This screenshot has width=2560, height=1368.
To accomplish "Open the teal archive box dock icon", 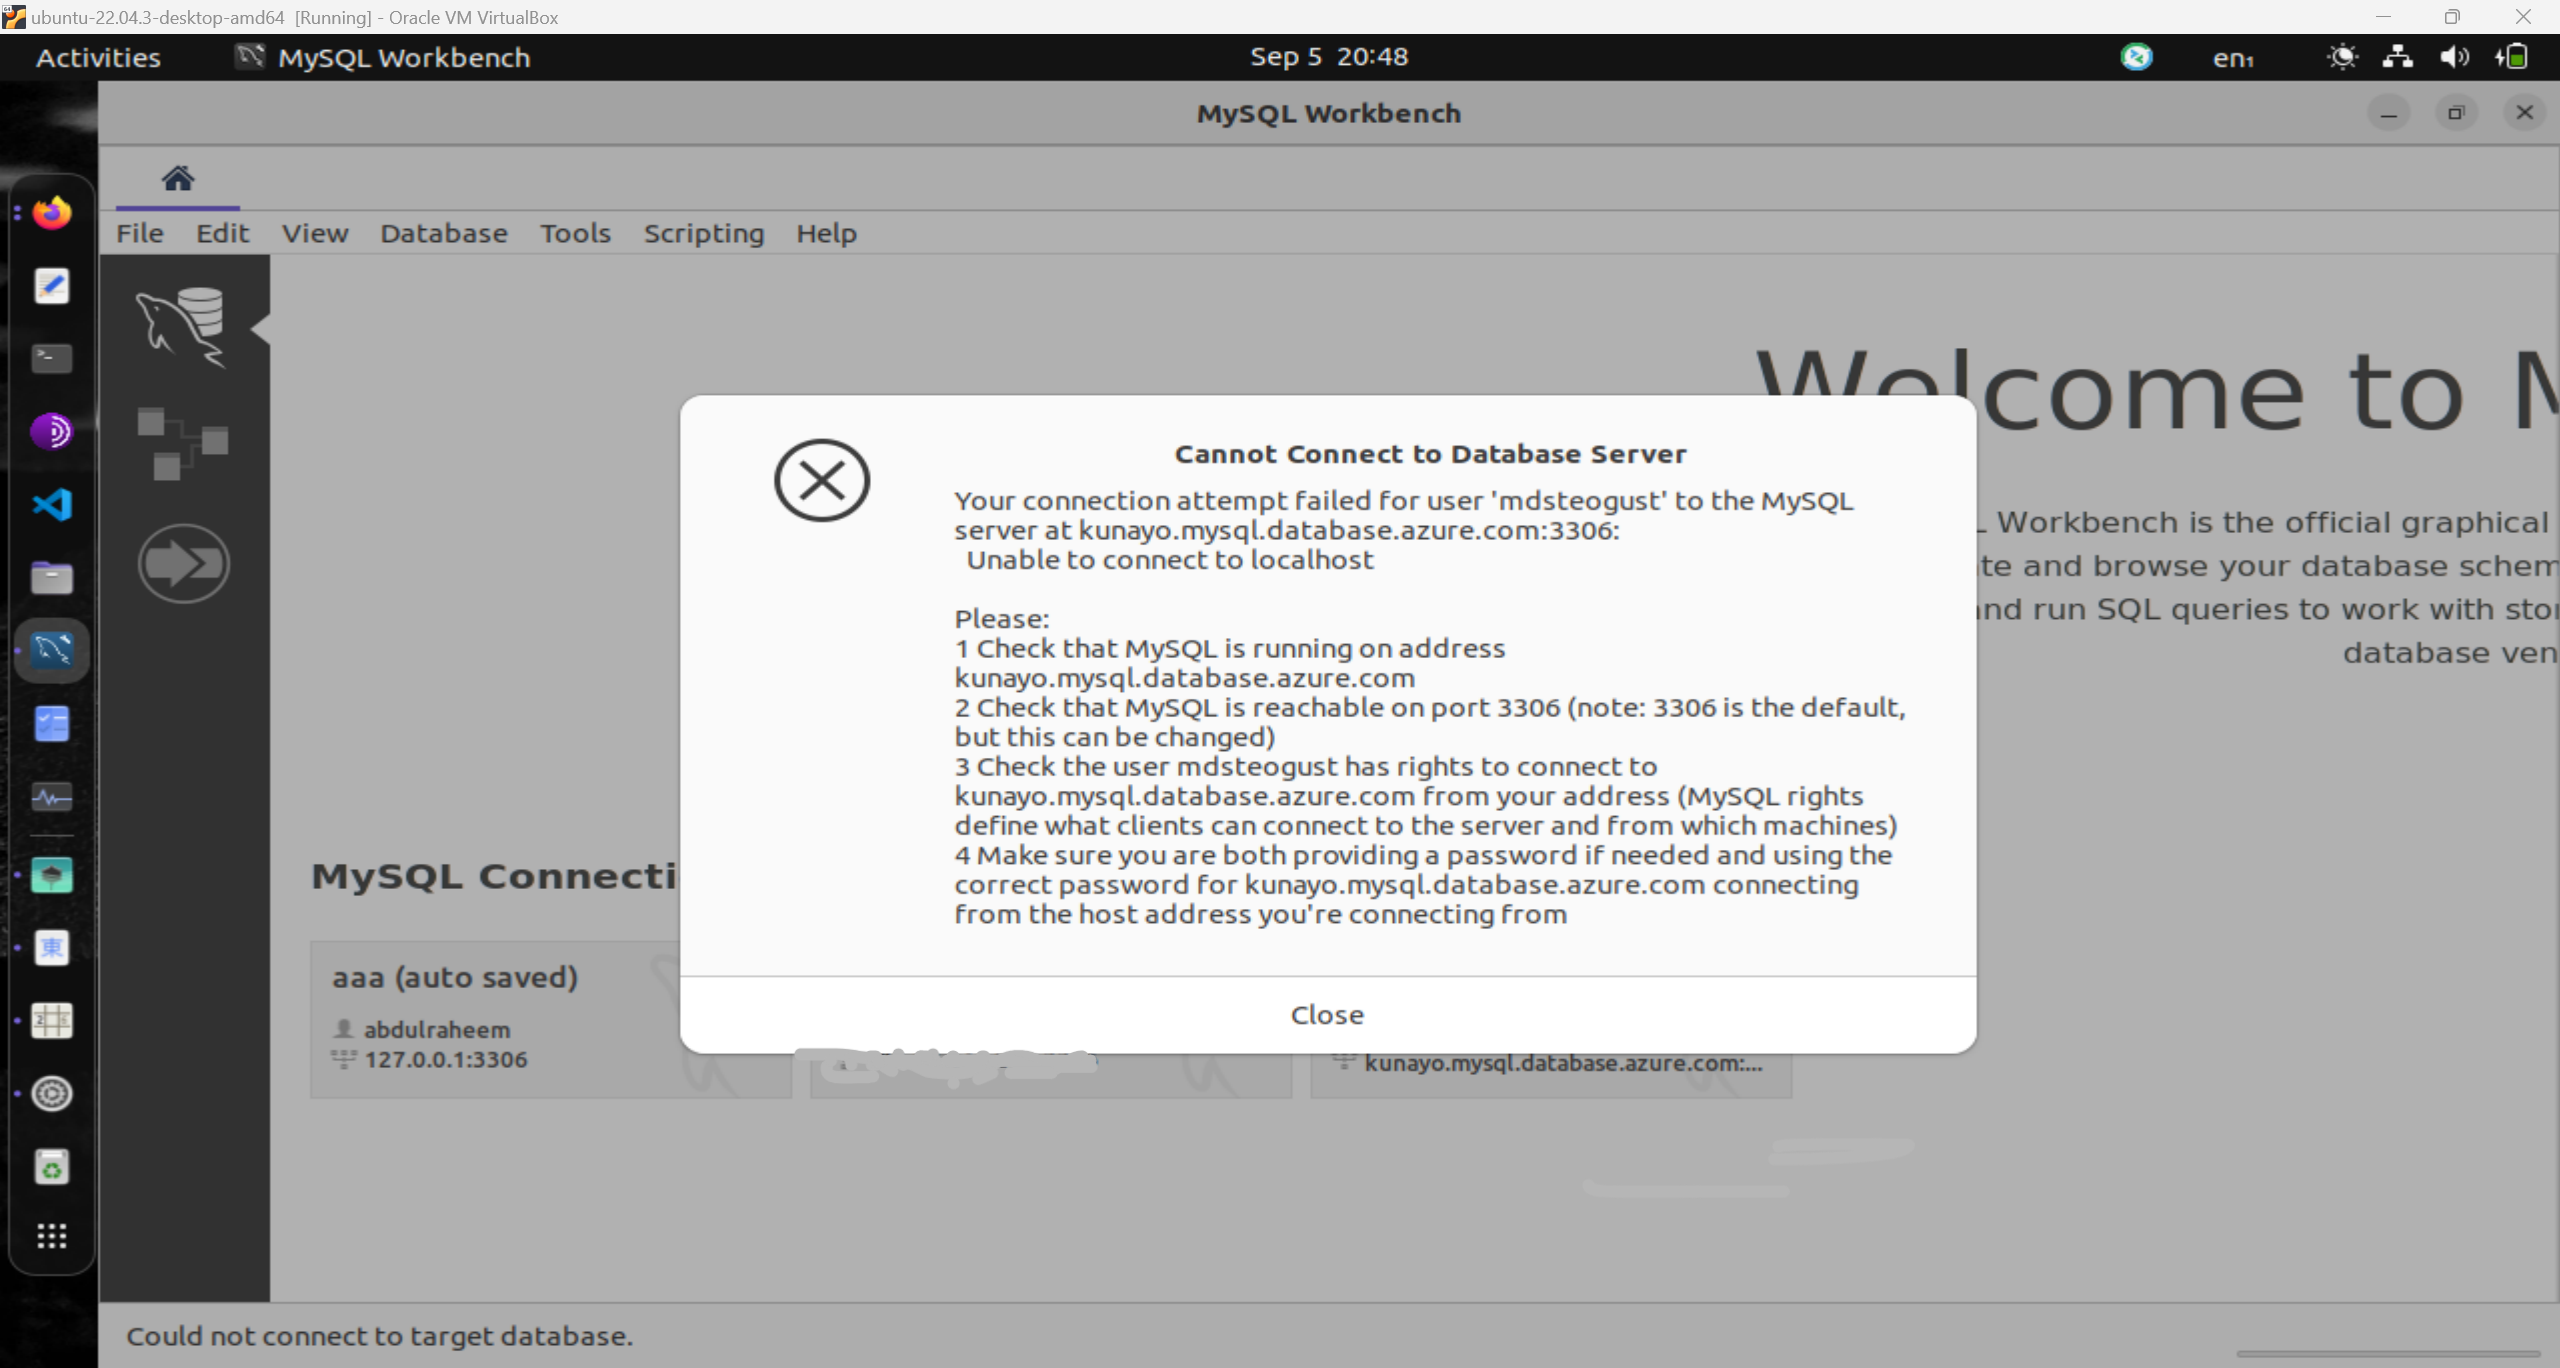I will point(52,875).
